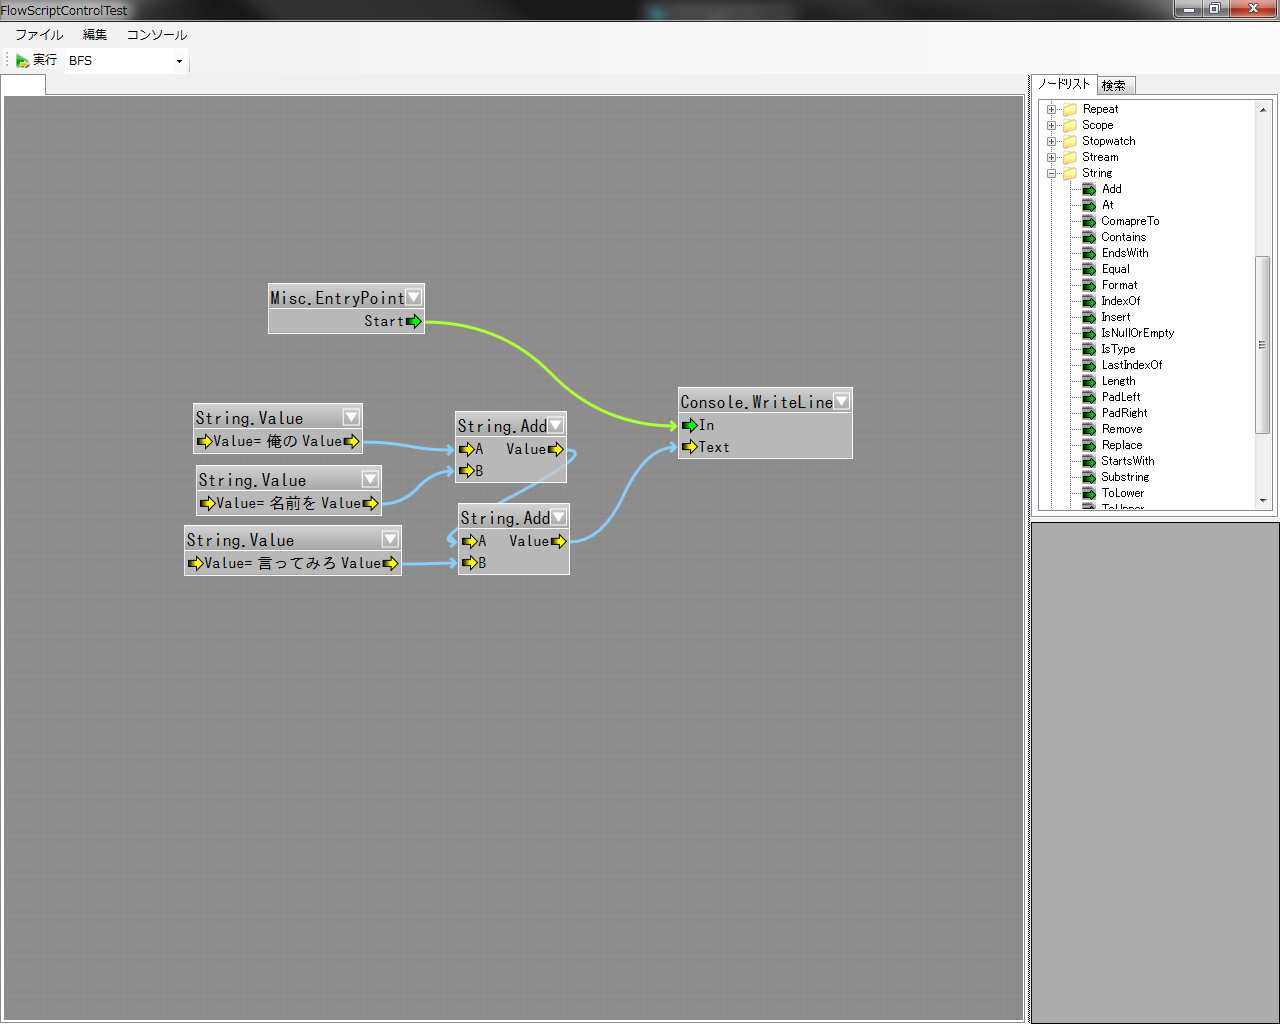Open the ファイル menu
The image size is (1280, 1024).
(x=38, y=35)
